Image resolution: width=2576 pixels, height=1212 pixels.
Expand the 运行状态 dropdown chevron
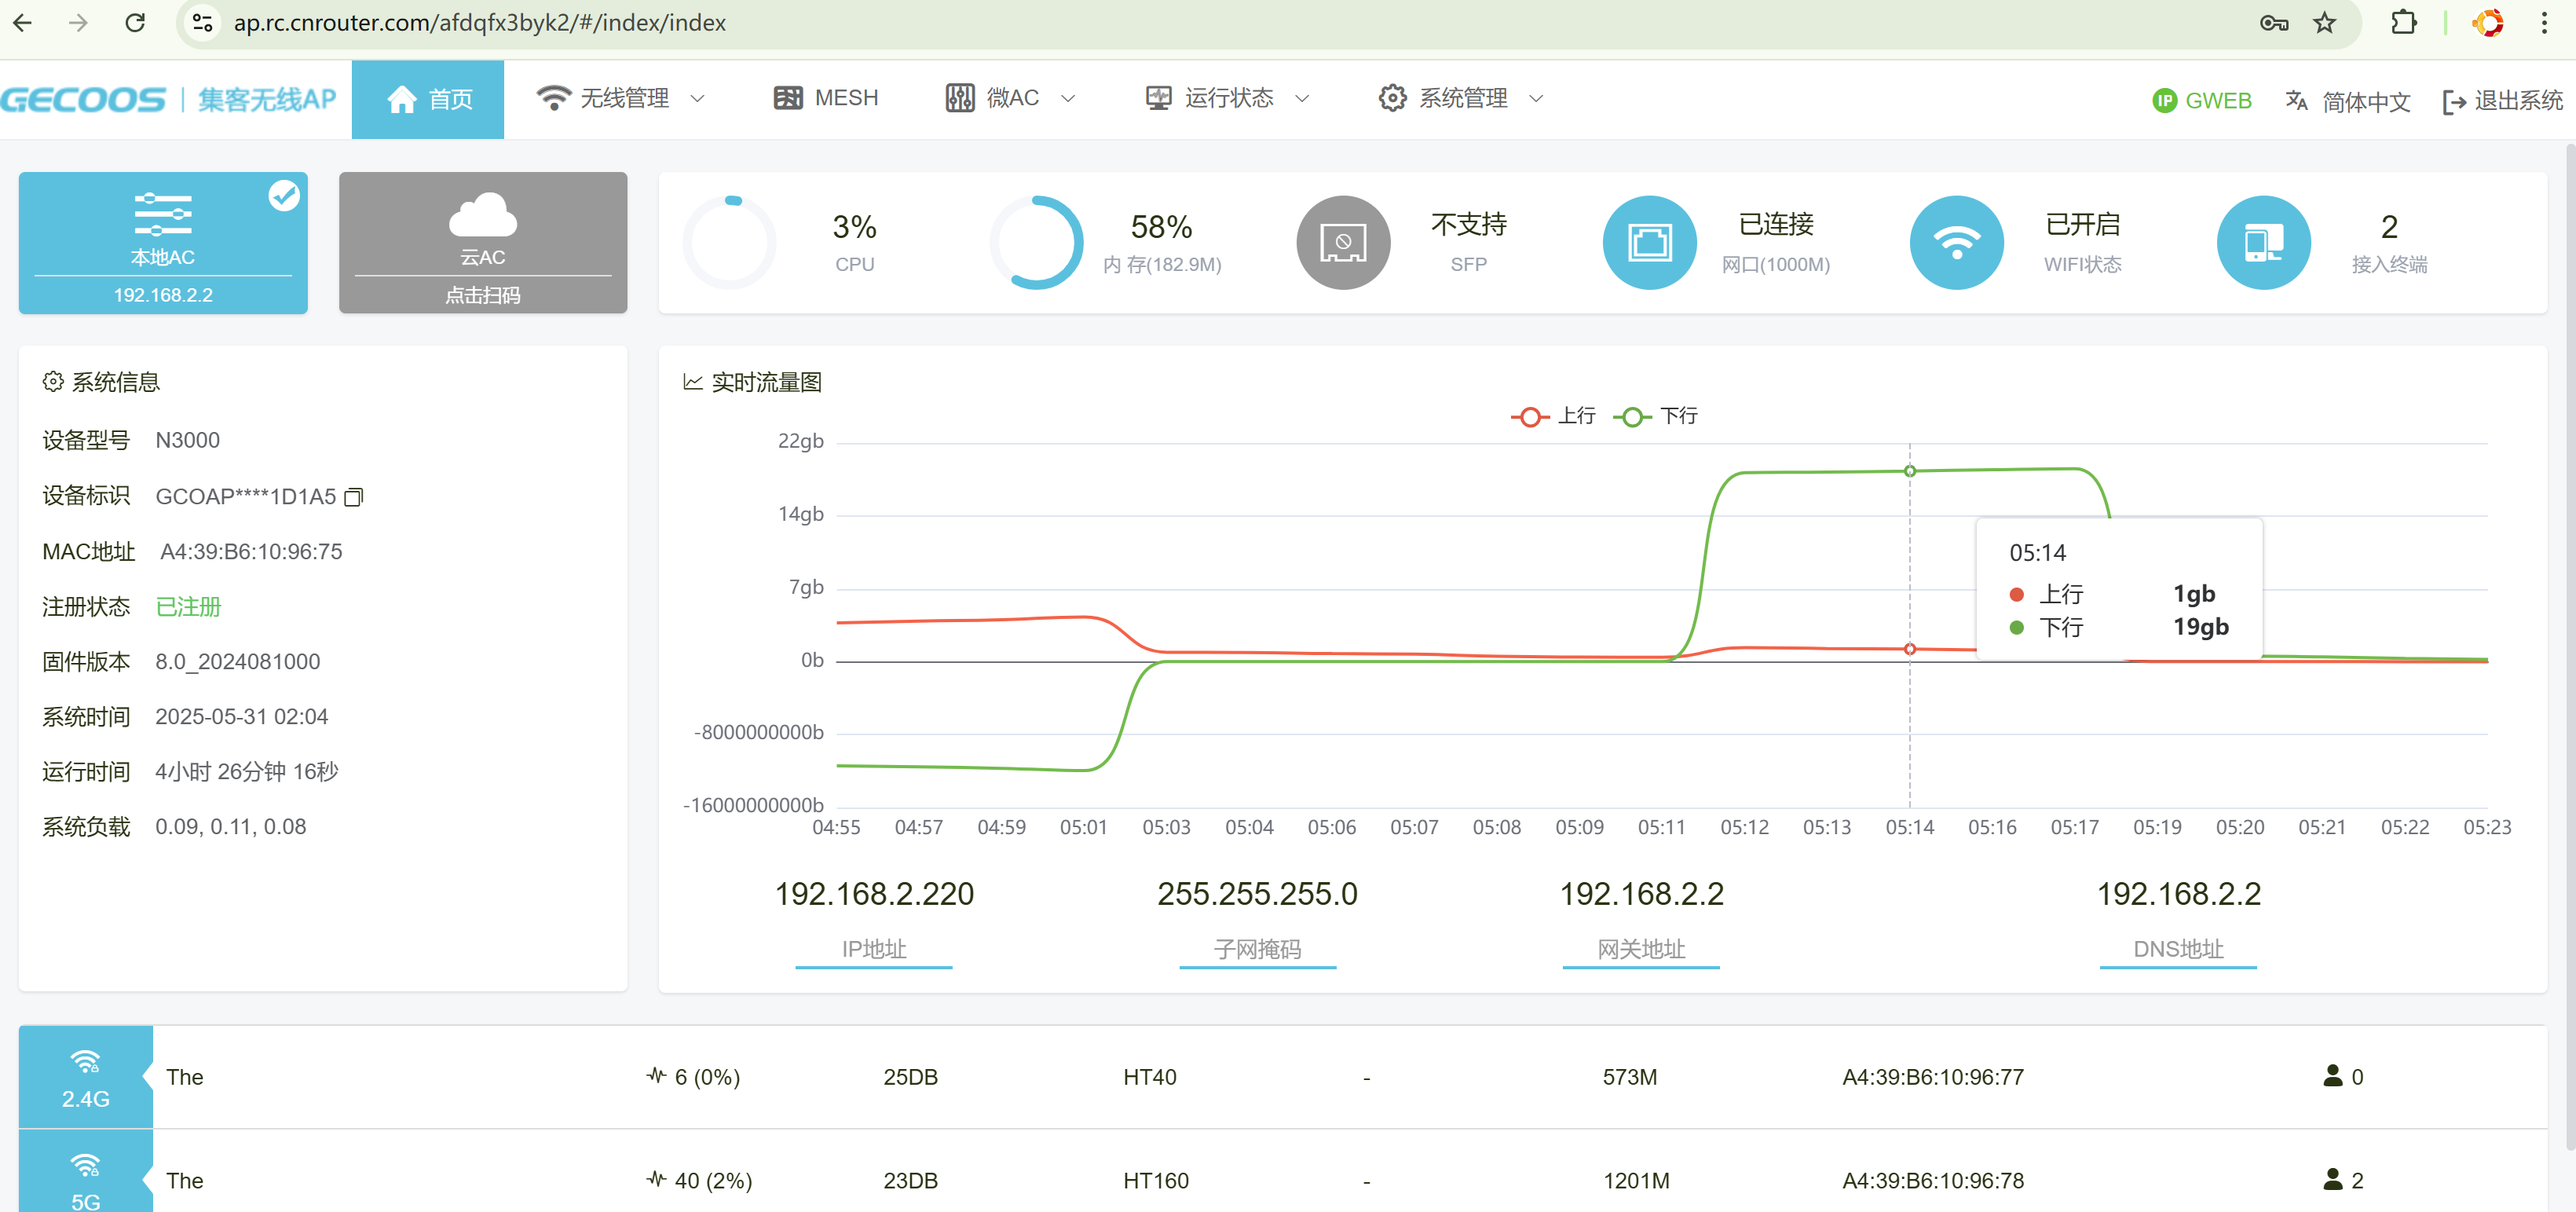point(1302,98)
